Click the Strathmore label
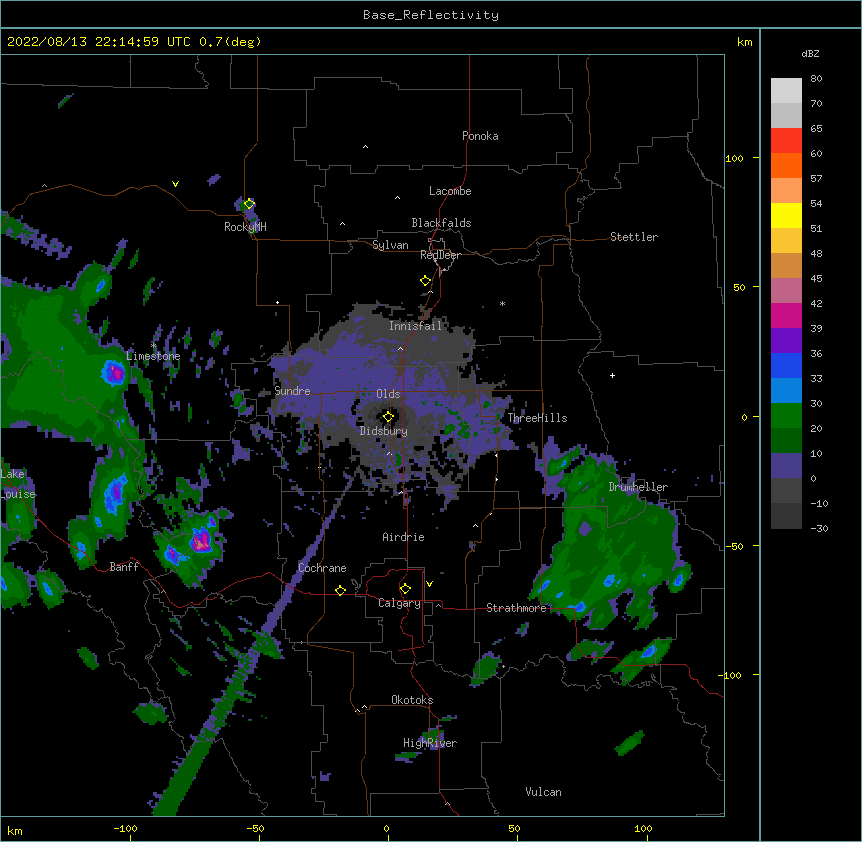The image size is (862, 842). 516,608
